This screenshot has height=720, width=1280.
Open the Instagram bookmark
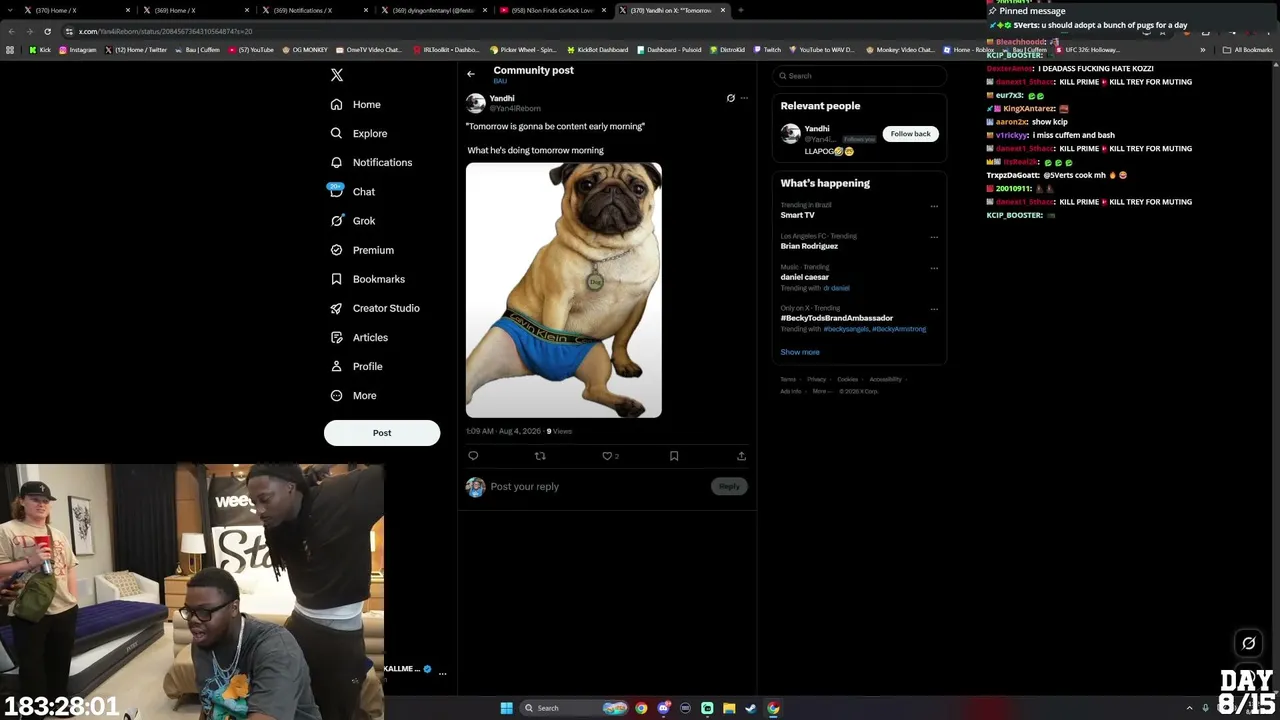pyautogui.click(x=78, y=50)
